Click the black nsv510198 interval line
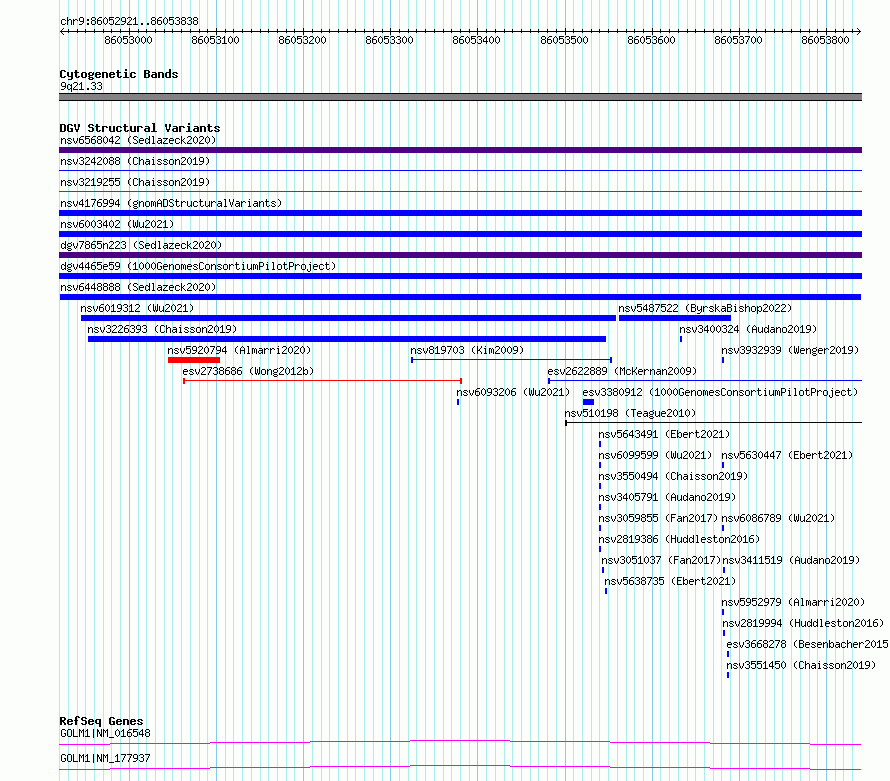890x781 pixels. 713,423
